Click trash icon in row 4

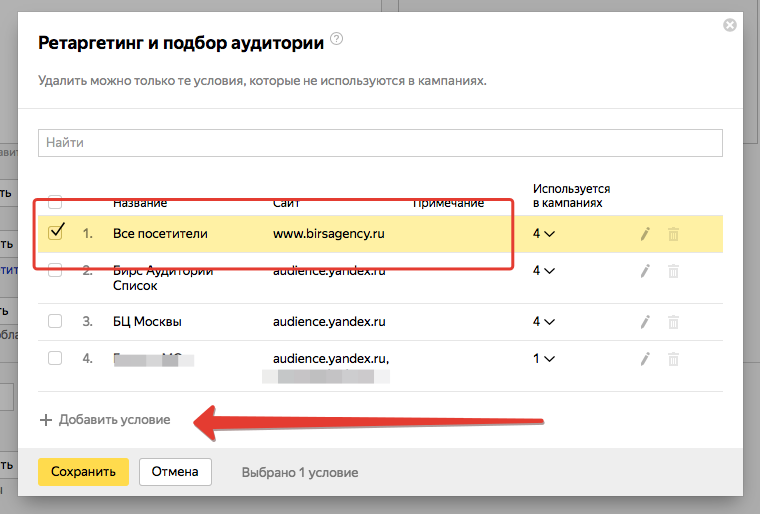click(673, 358)
